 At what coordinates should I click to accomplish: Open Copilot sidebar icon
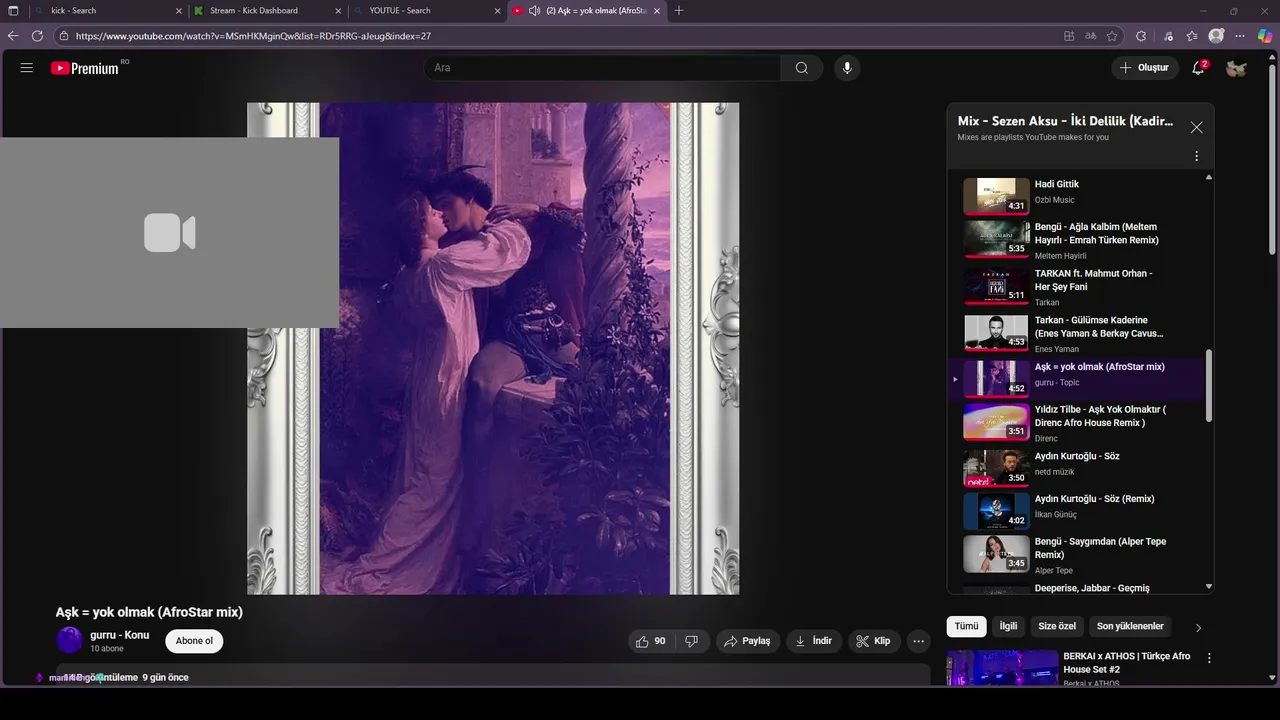(x=1265, y=36)
